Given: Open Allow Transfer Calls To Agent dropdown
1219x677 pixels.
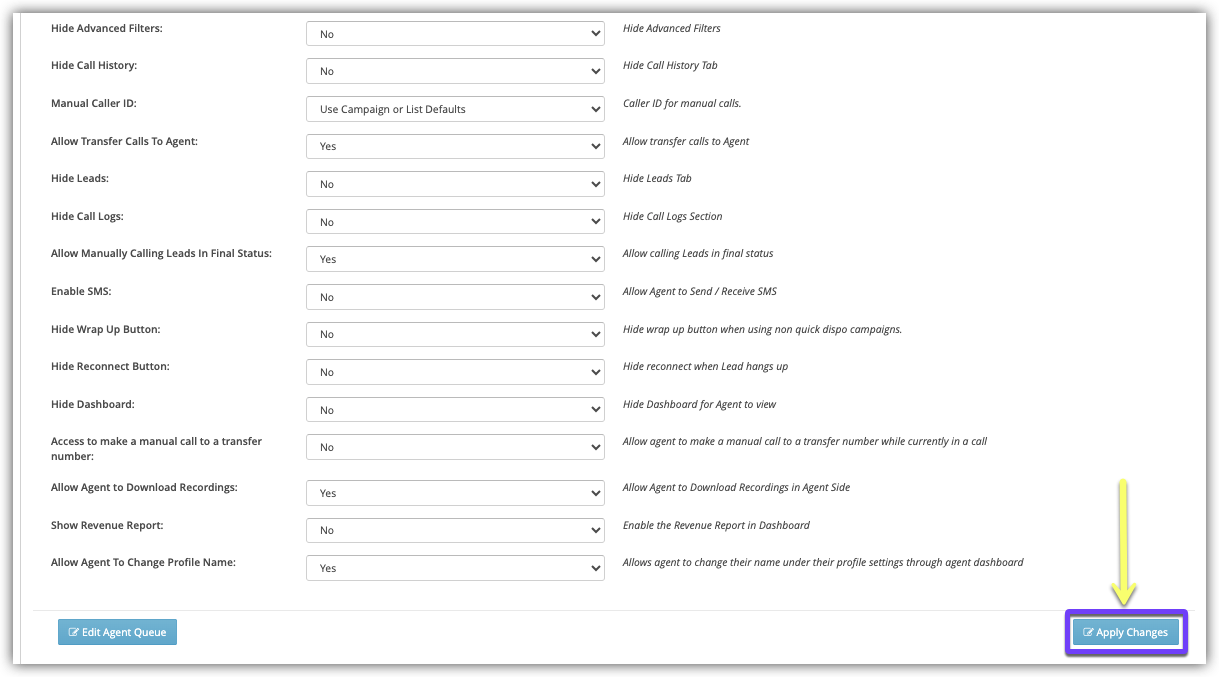Looking at the screenshot, I should [x=455, y=146].
